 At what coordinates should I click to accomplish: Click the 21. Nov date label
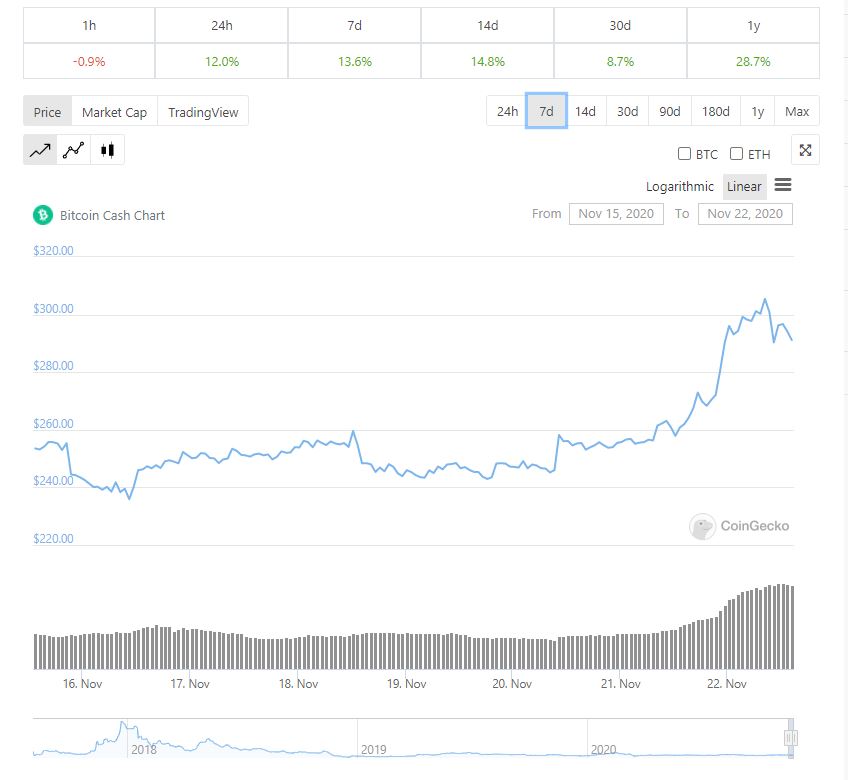[x=620, y=684]
